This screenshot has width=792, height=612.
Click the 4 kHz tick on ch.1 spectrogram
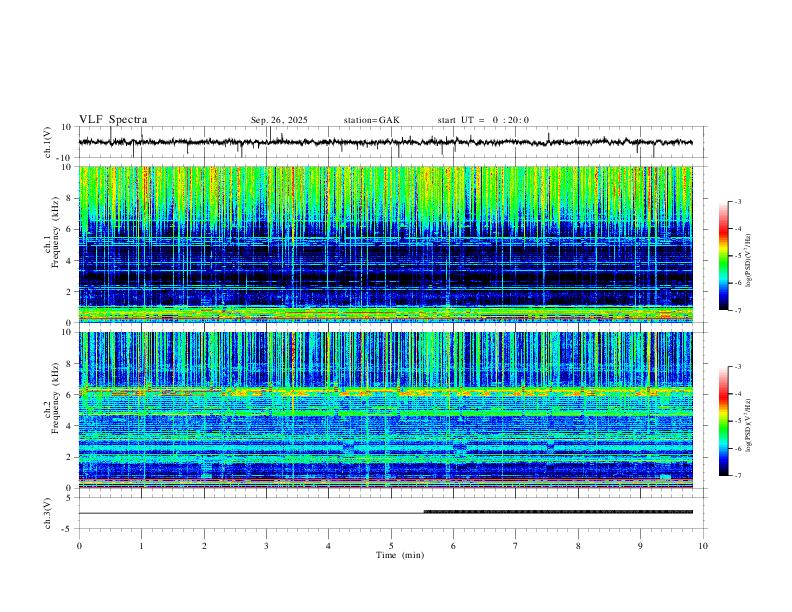click(69, 261)
